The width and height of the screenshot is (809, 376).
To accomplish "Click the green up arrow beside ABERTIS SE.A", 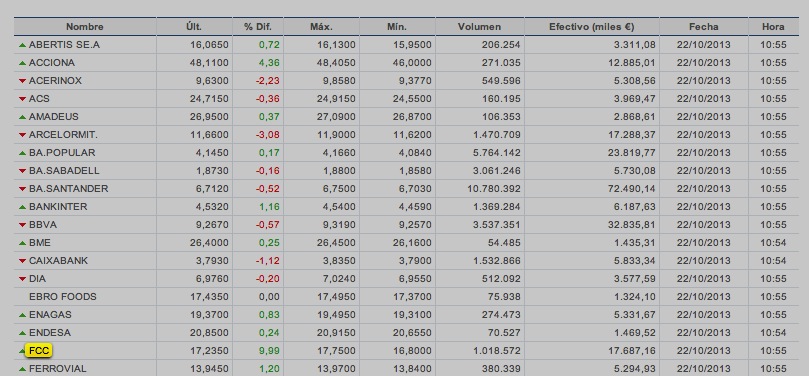I will 22,45.
